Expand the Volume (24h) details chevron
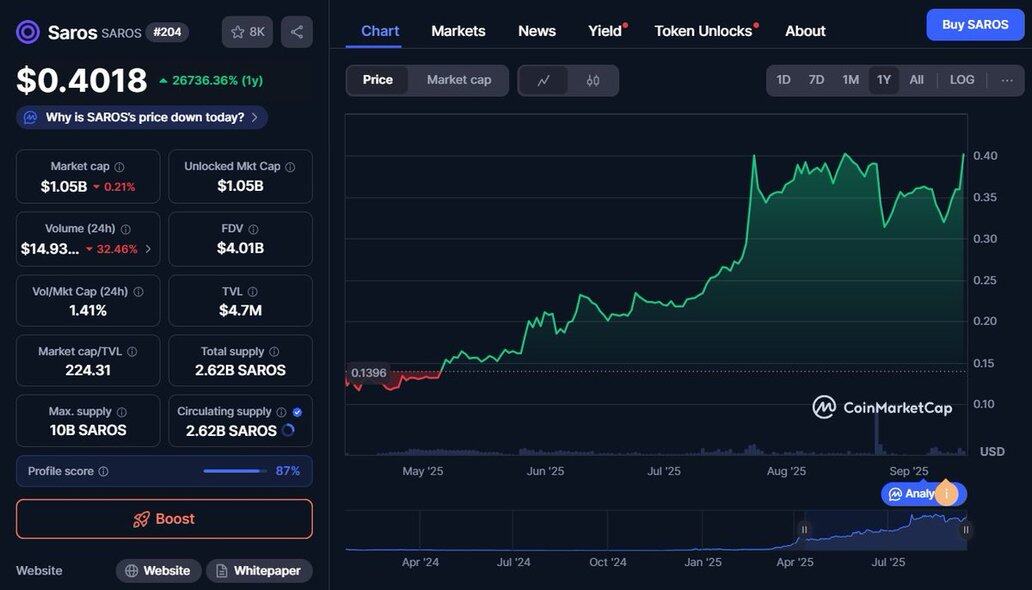The image size is (1032, 590). [148, 249]
